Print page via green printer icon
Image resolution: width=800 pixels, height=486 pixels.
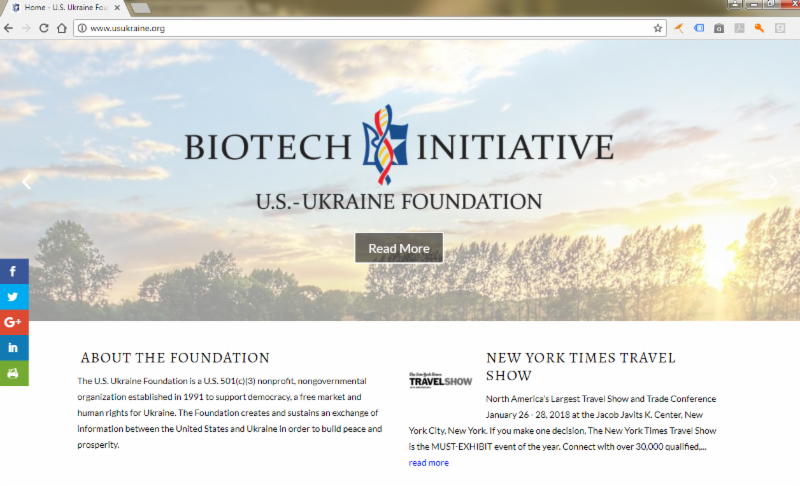[x=14, y=373]
